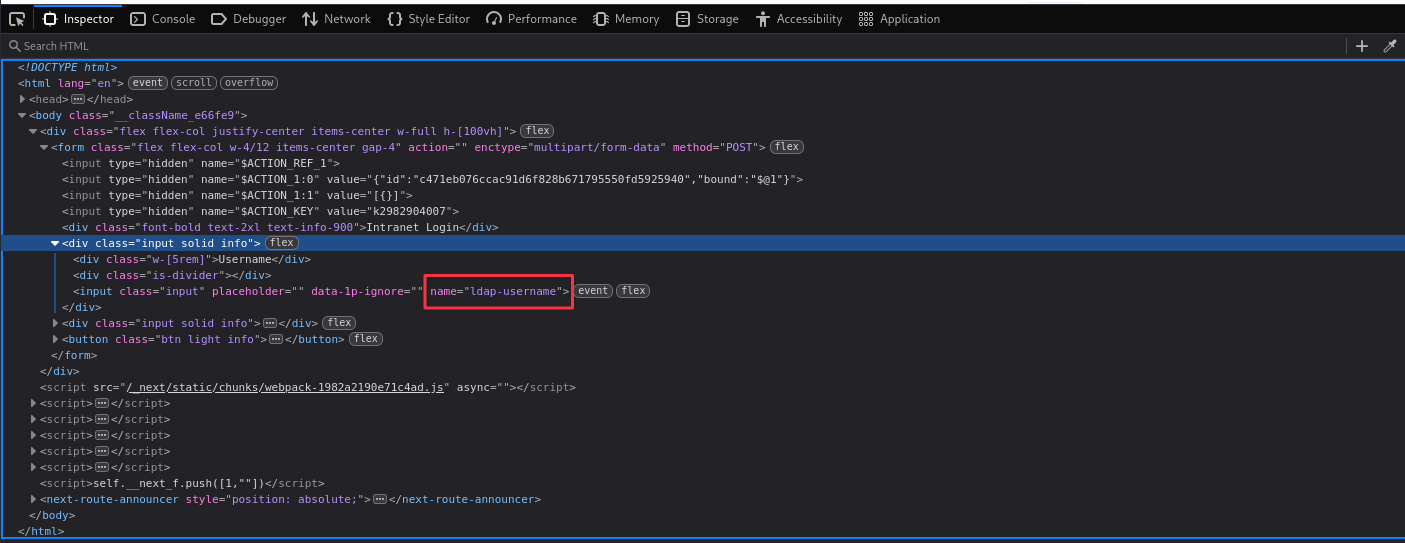Select the Username div row
Viewport: 1405px width, 543px height.
click(x=702, y=259)
